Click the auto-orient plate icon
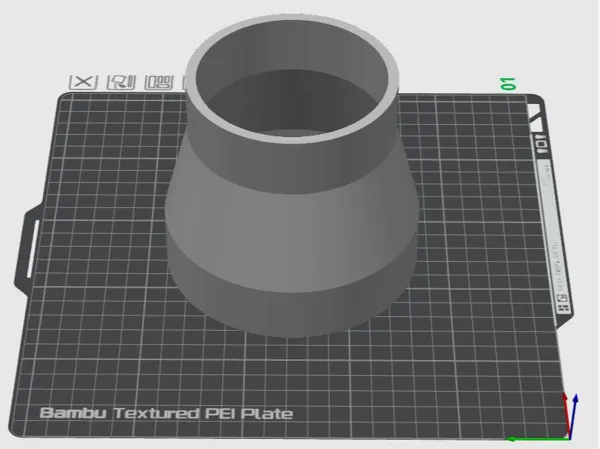 point(121,82)
